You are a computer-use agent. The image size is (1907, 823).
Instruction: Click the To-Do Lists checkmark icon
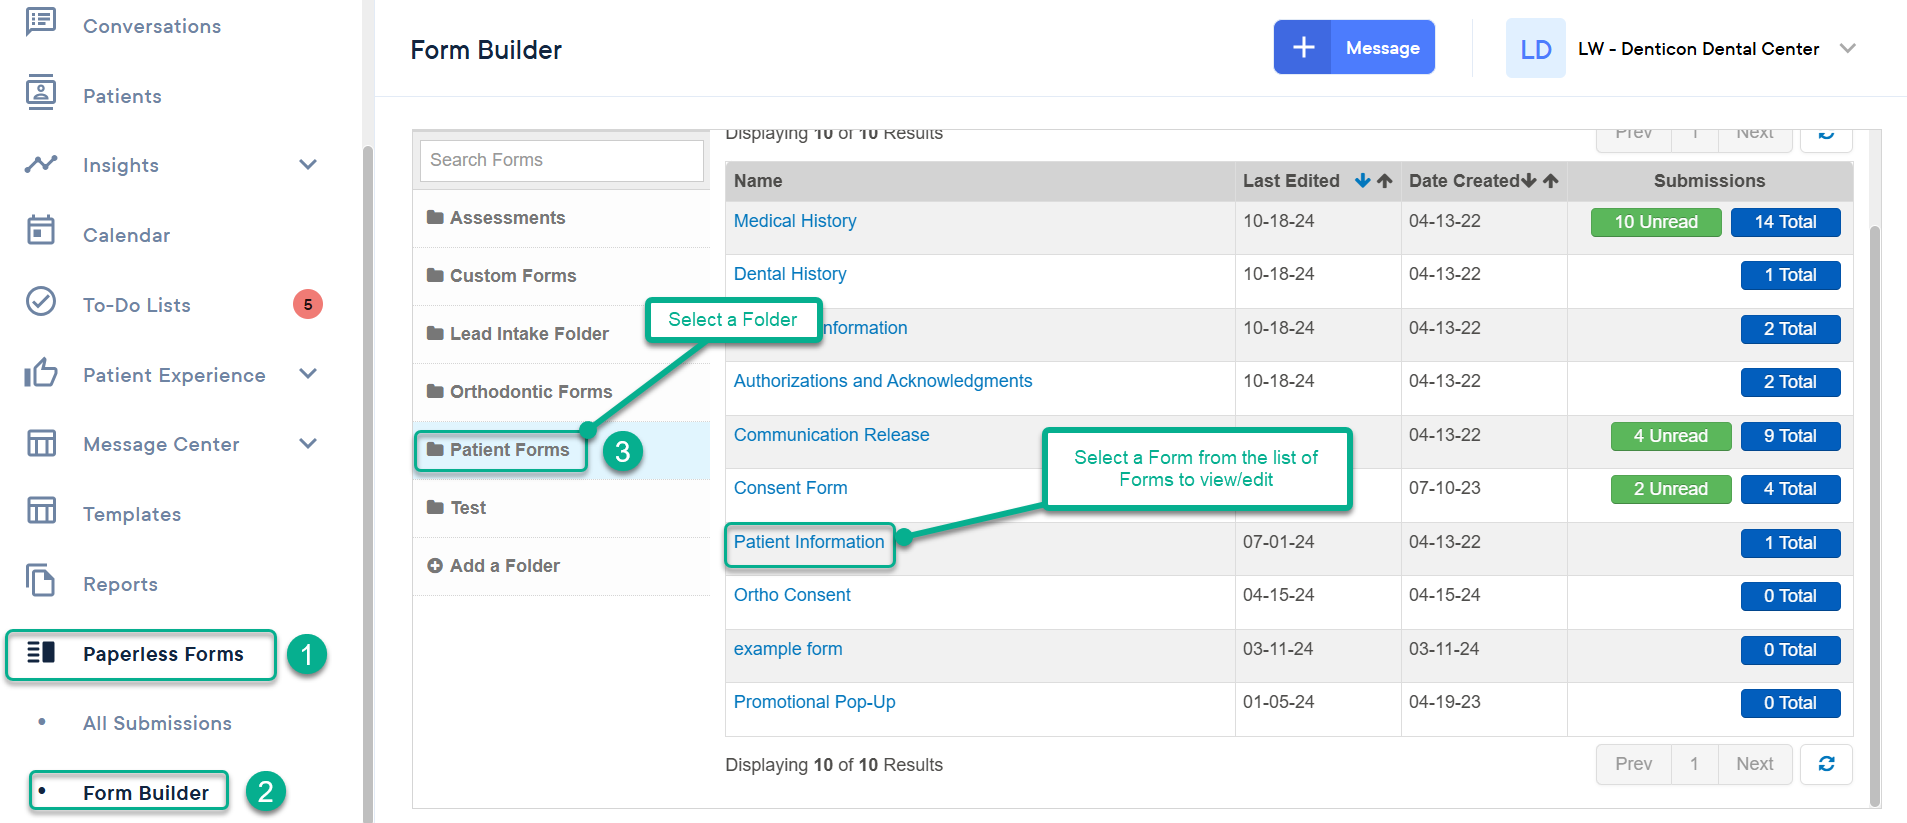tap(41, 301)
